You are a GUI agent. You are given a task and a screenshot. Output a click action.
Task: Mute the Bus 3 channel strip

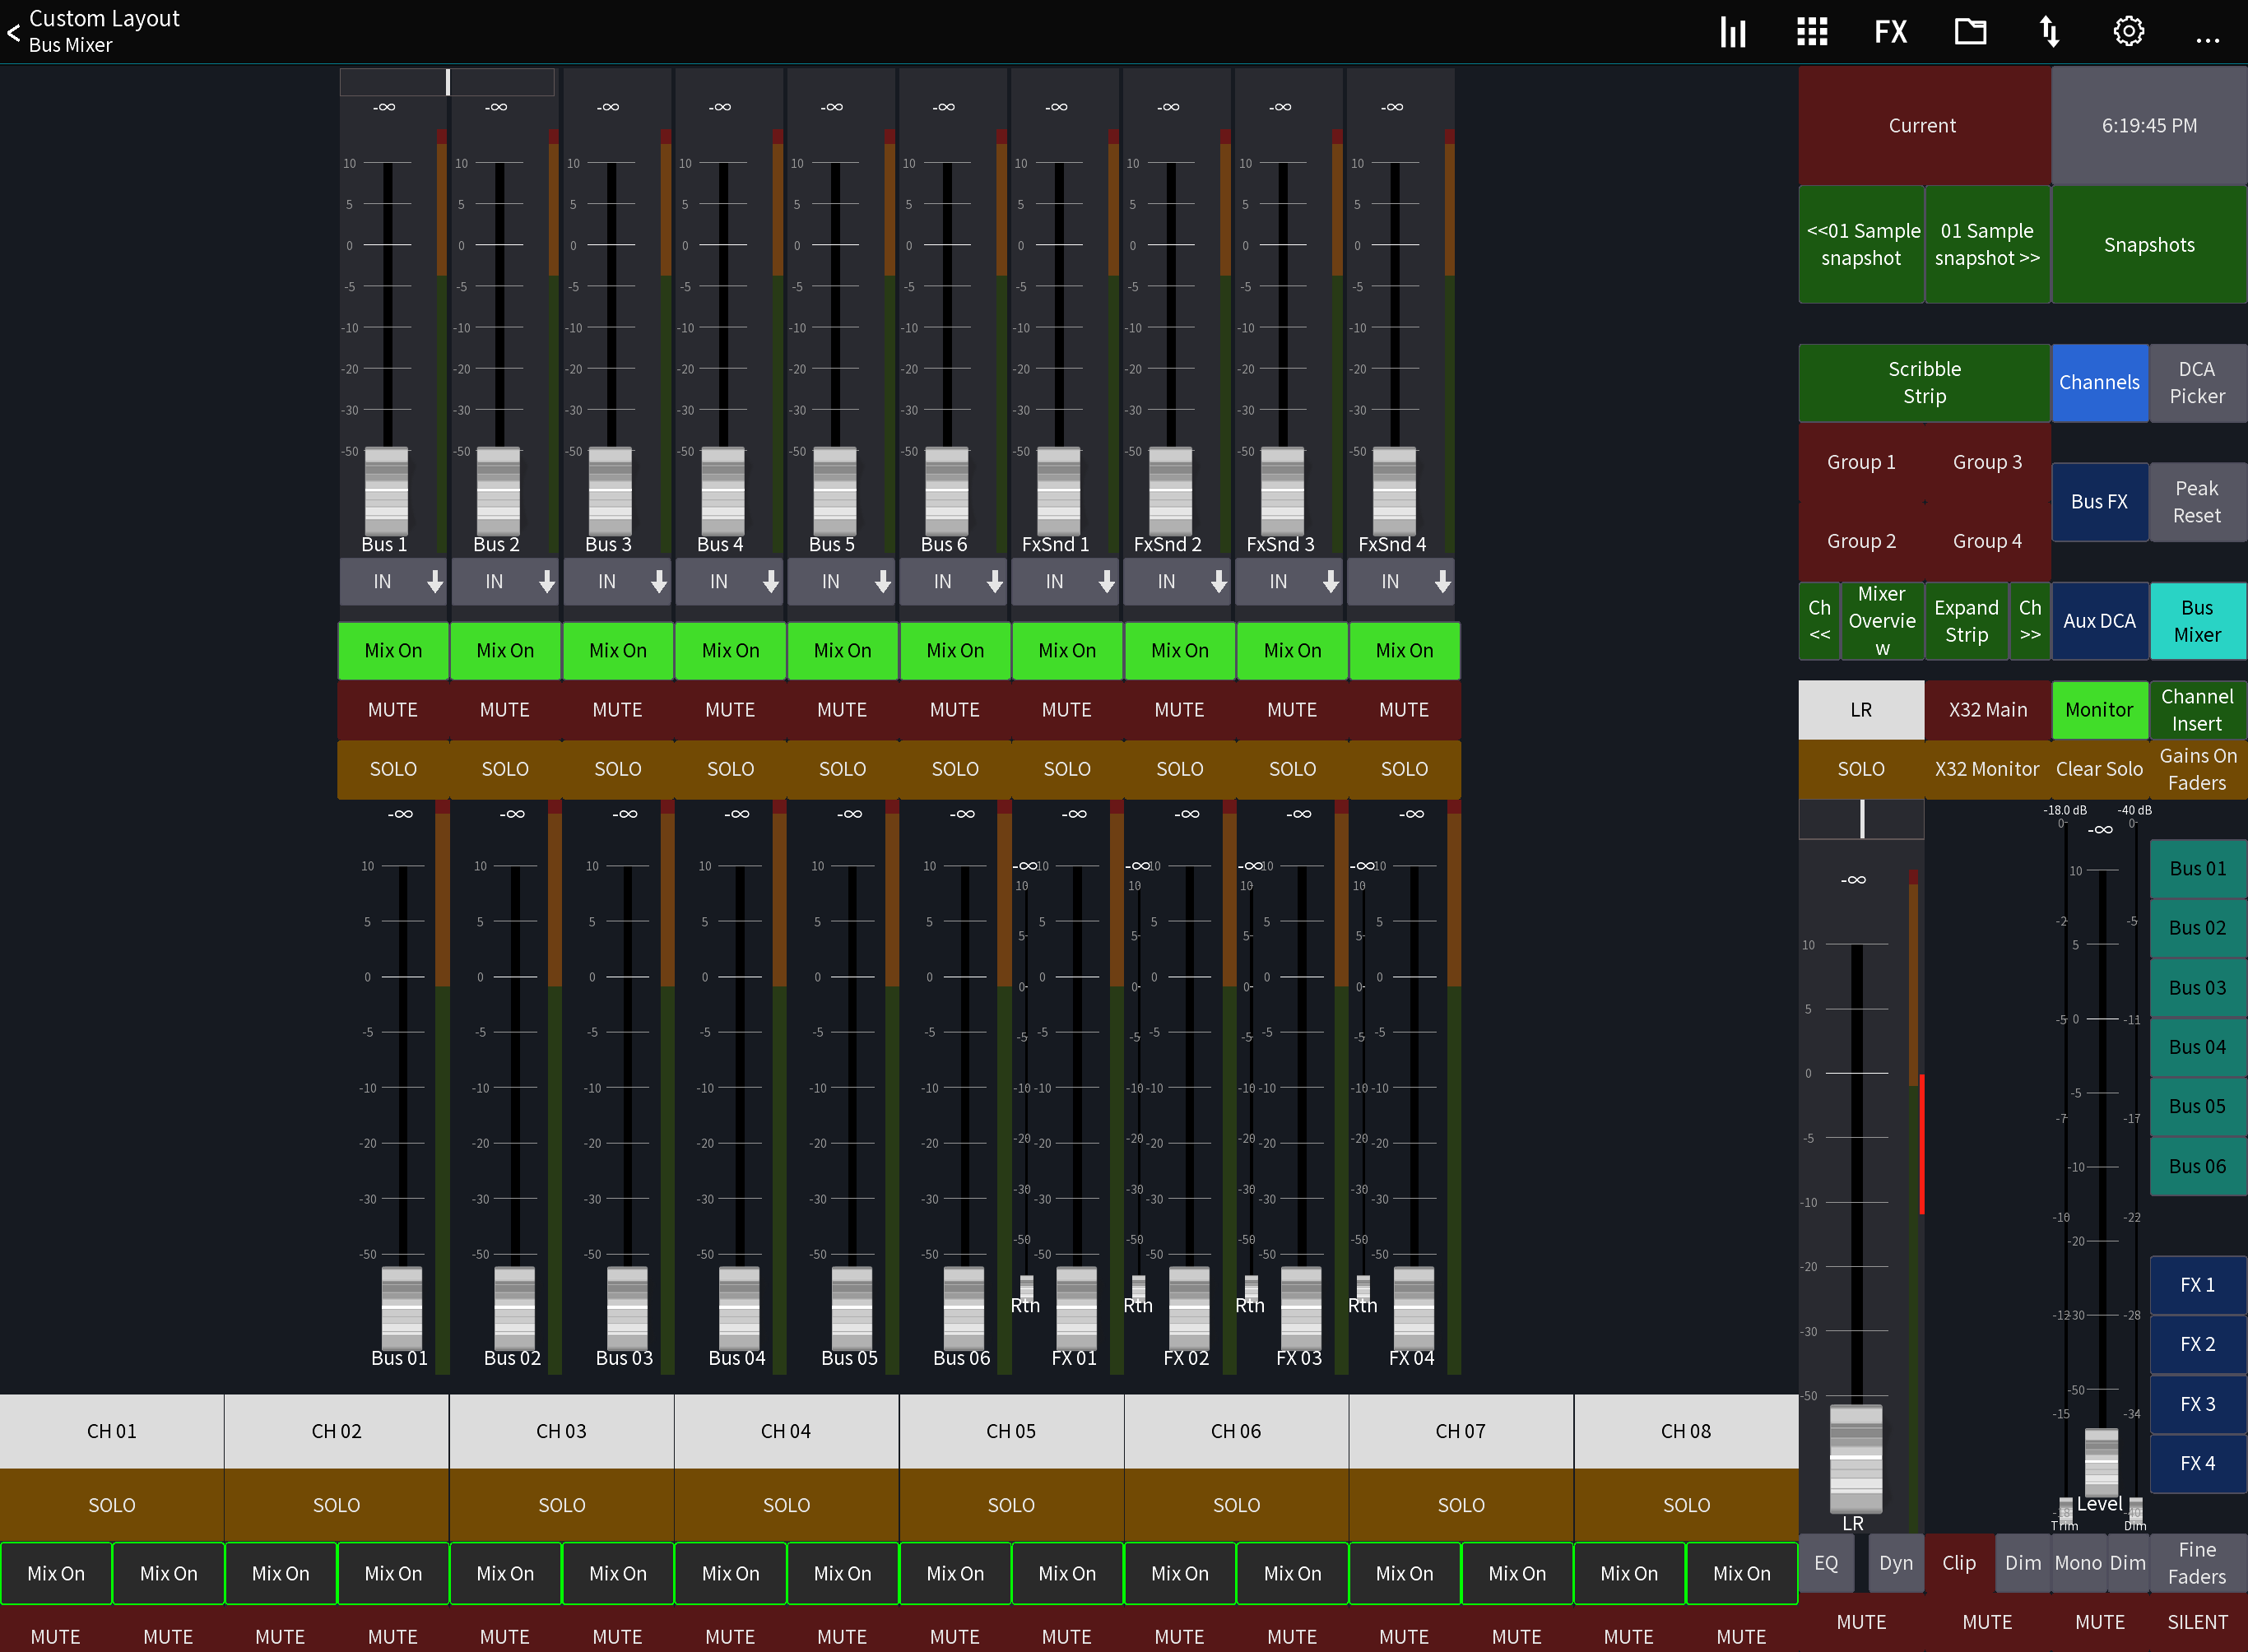[617, 710]
